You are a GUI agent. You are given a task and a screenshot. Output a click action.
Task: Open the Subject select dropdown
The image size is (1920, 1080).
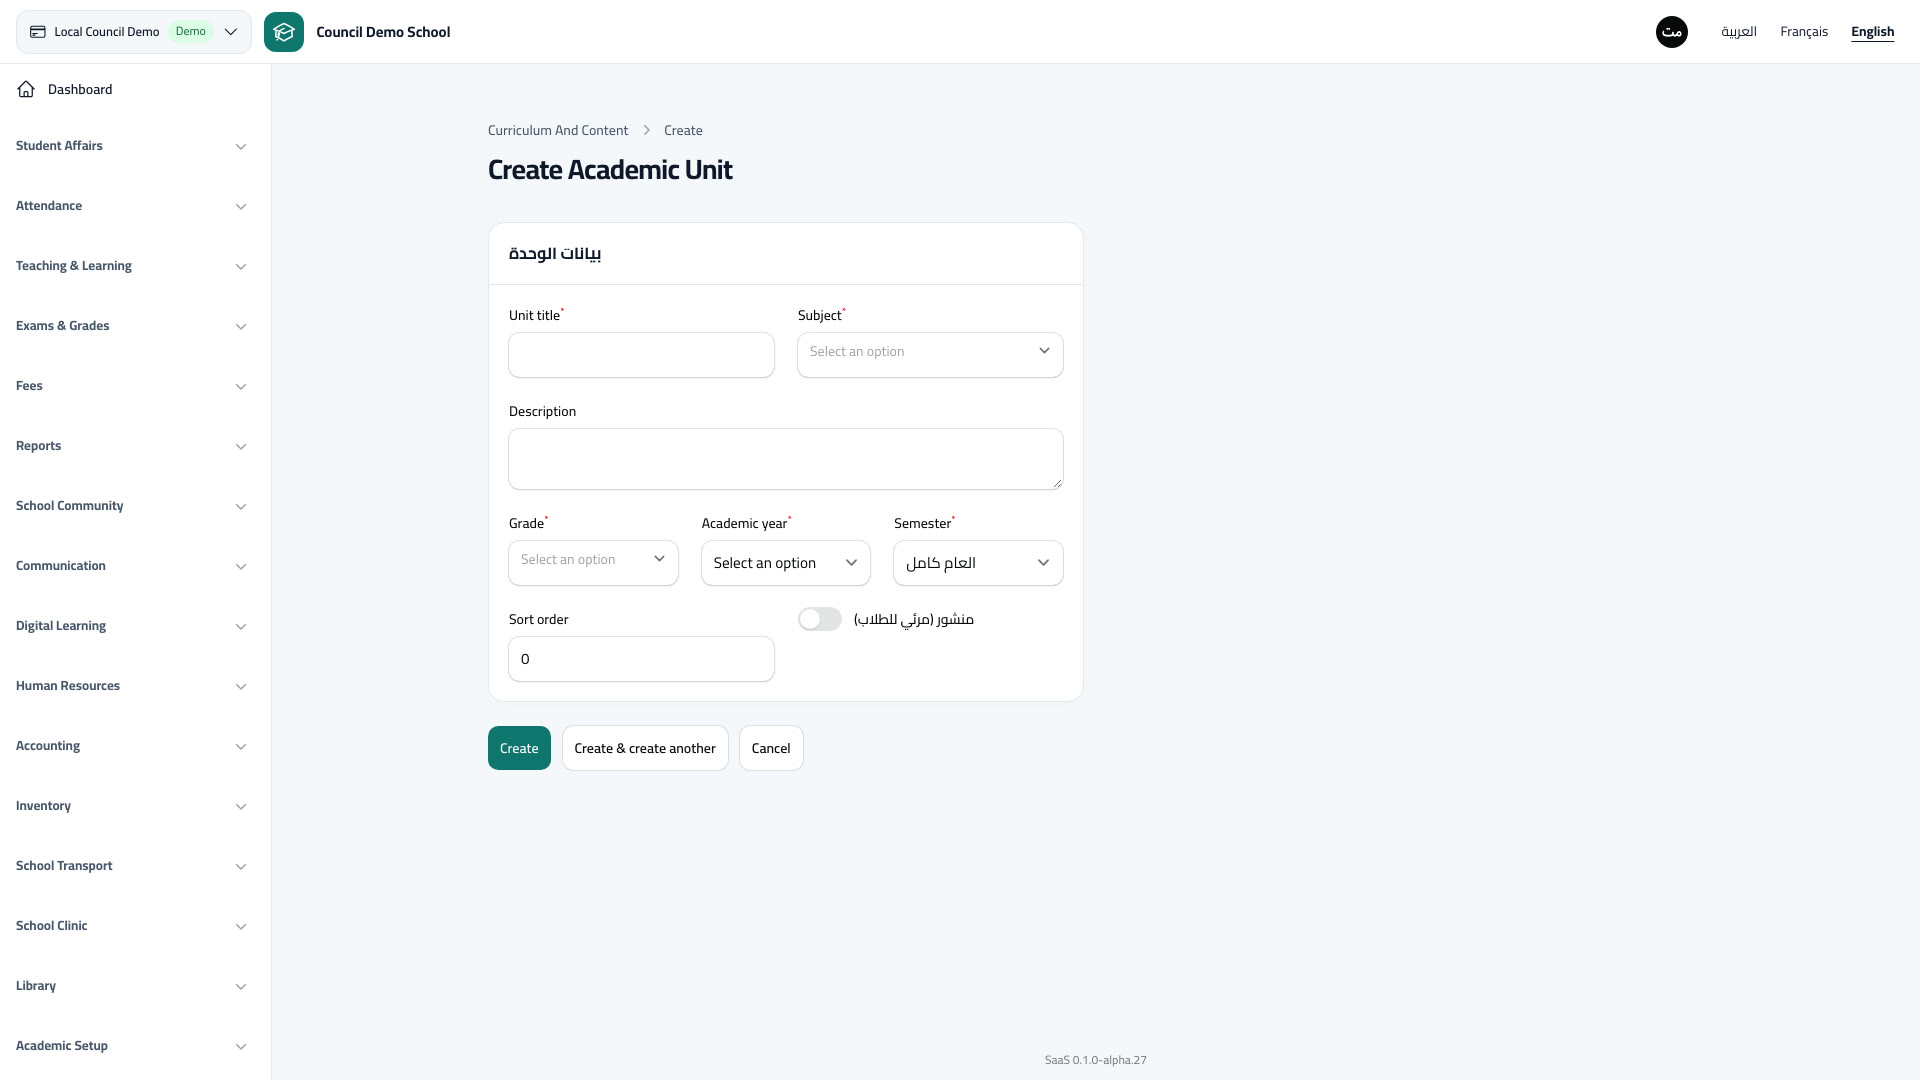(930, 355)
